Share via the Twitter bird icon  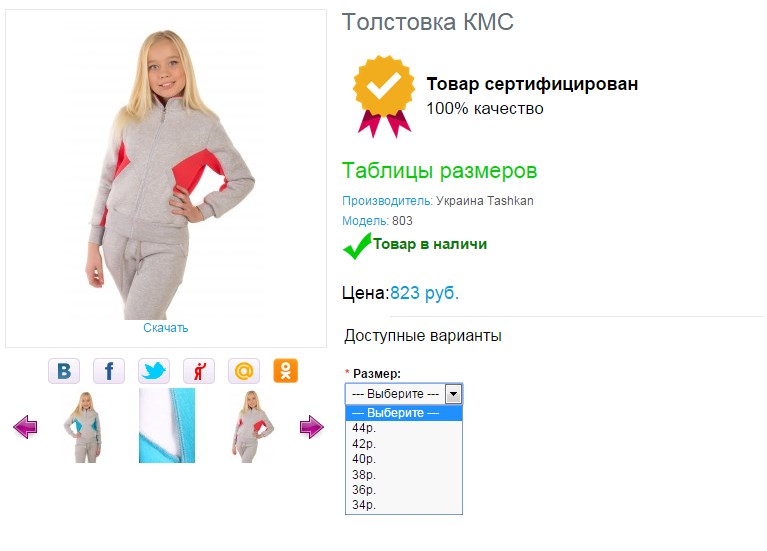[154, 371]
